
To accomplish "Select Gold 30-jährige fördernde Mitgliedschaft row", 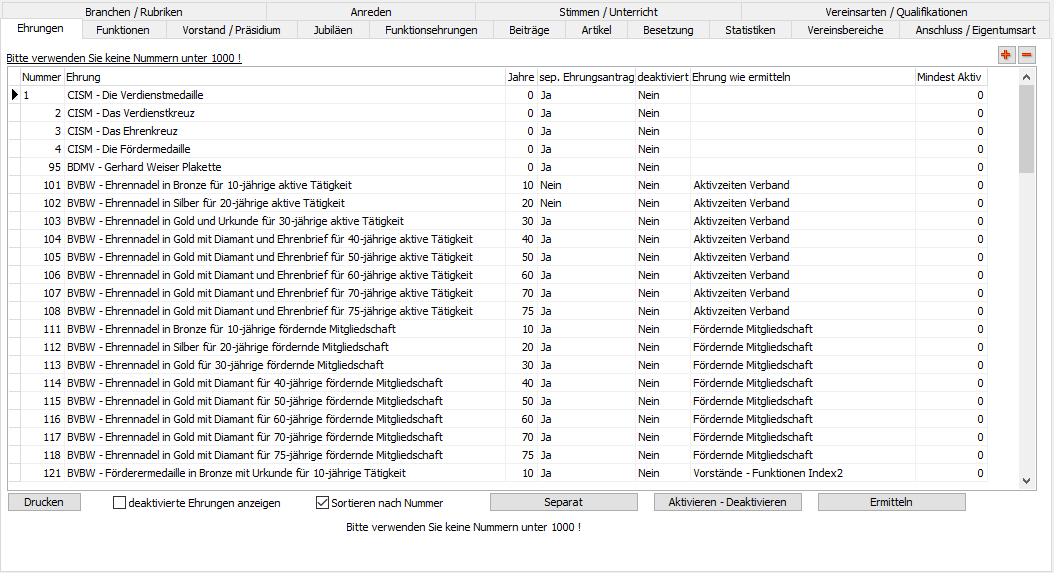I will coord(497,365).
